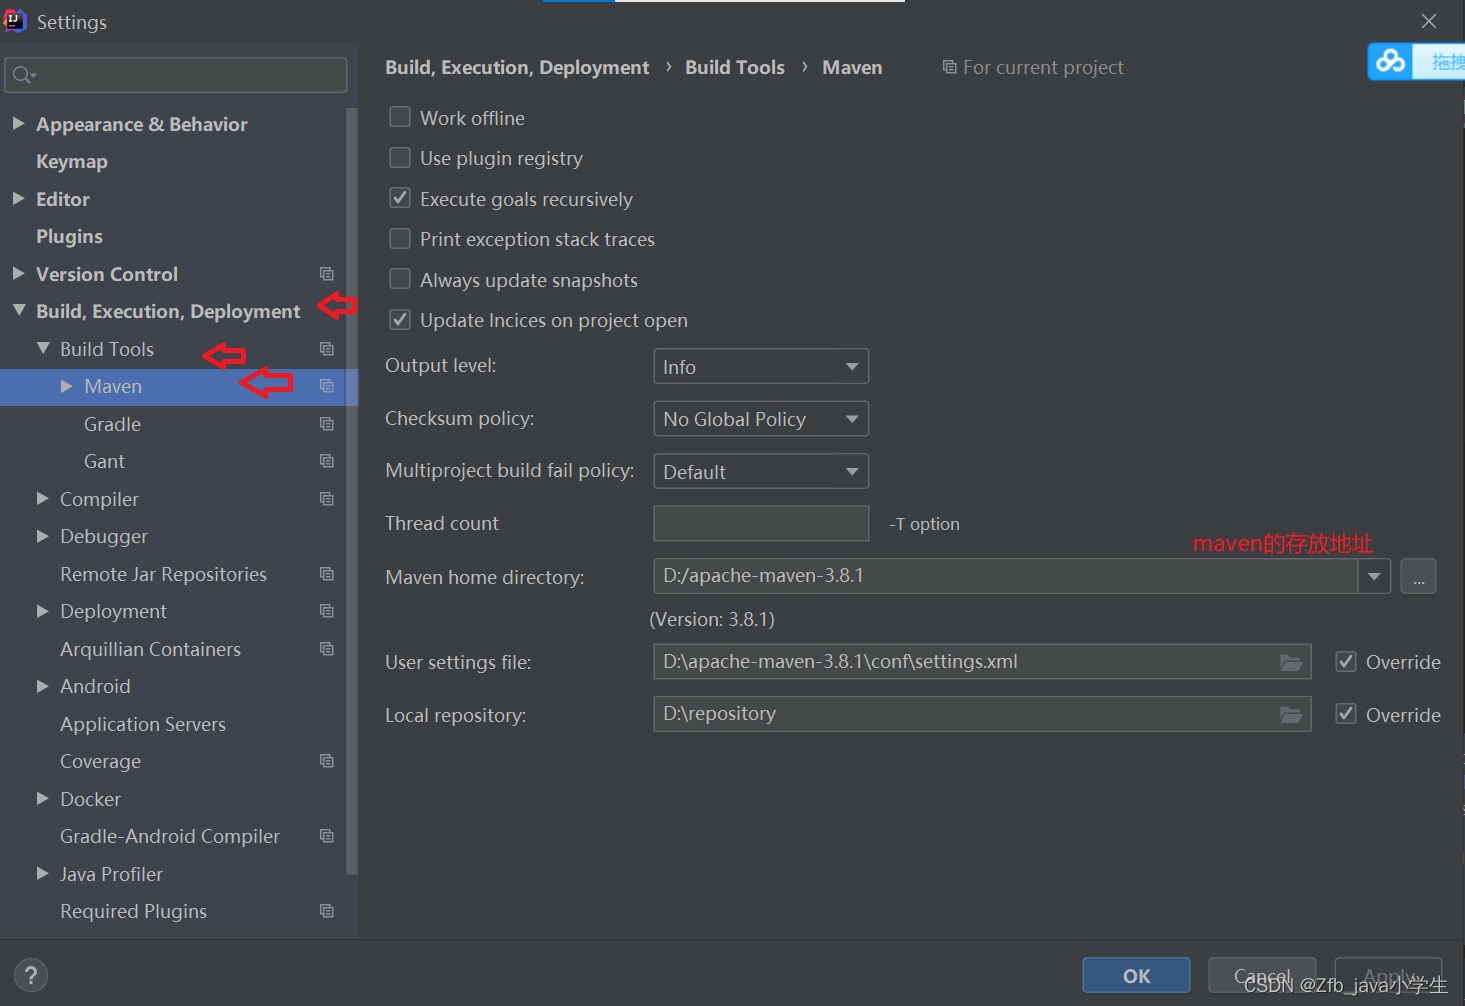The width and height of the screenshot is (1465, 1006).
Task: Open Arquillian Containers settings
Action: 150,649
